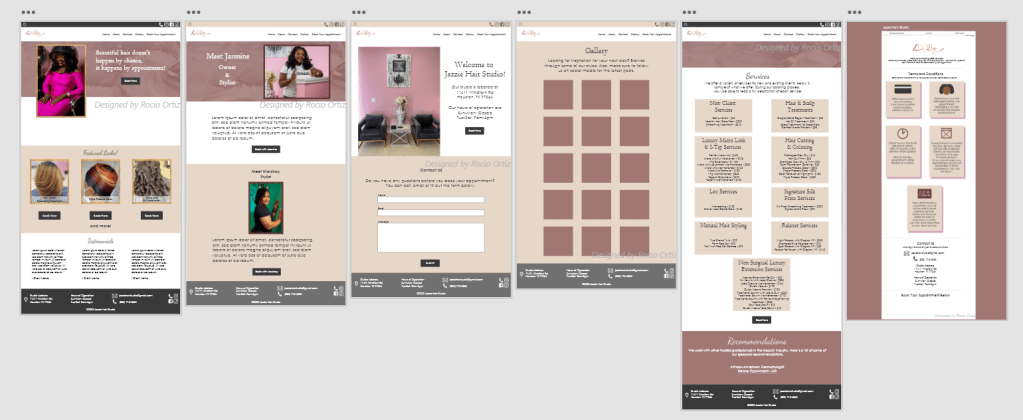
Task: Click the Name field in the Contact Us form
Action: click(431, 199)
